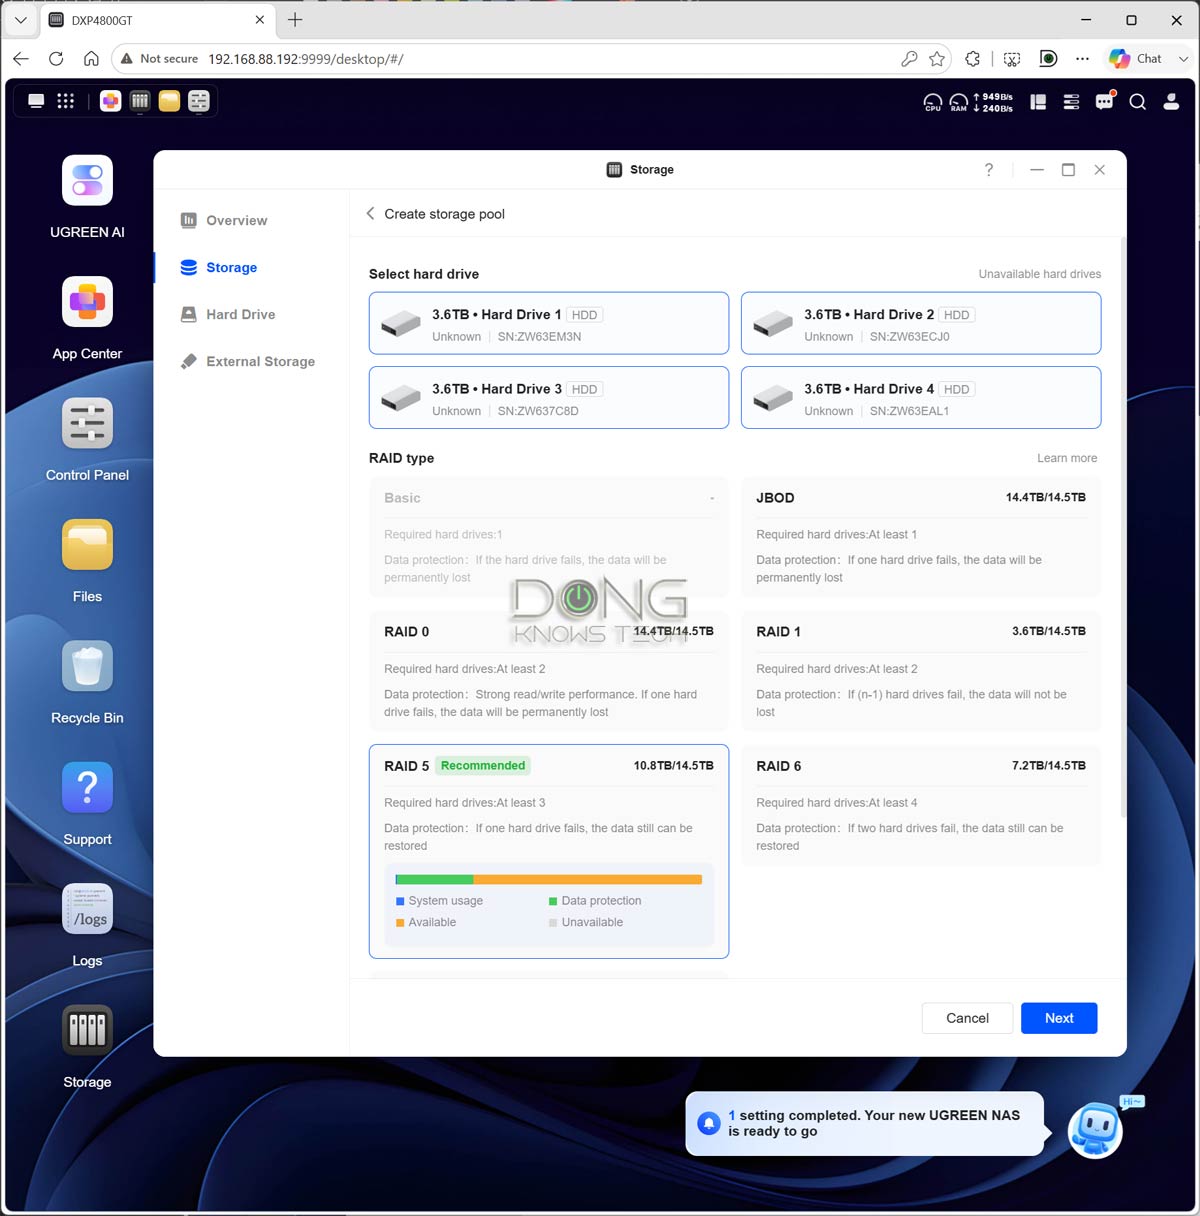Check the CPU usage gauge
The height and width of the screenshot is (1216, 1200).
932,102
